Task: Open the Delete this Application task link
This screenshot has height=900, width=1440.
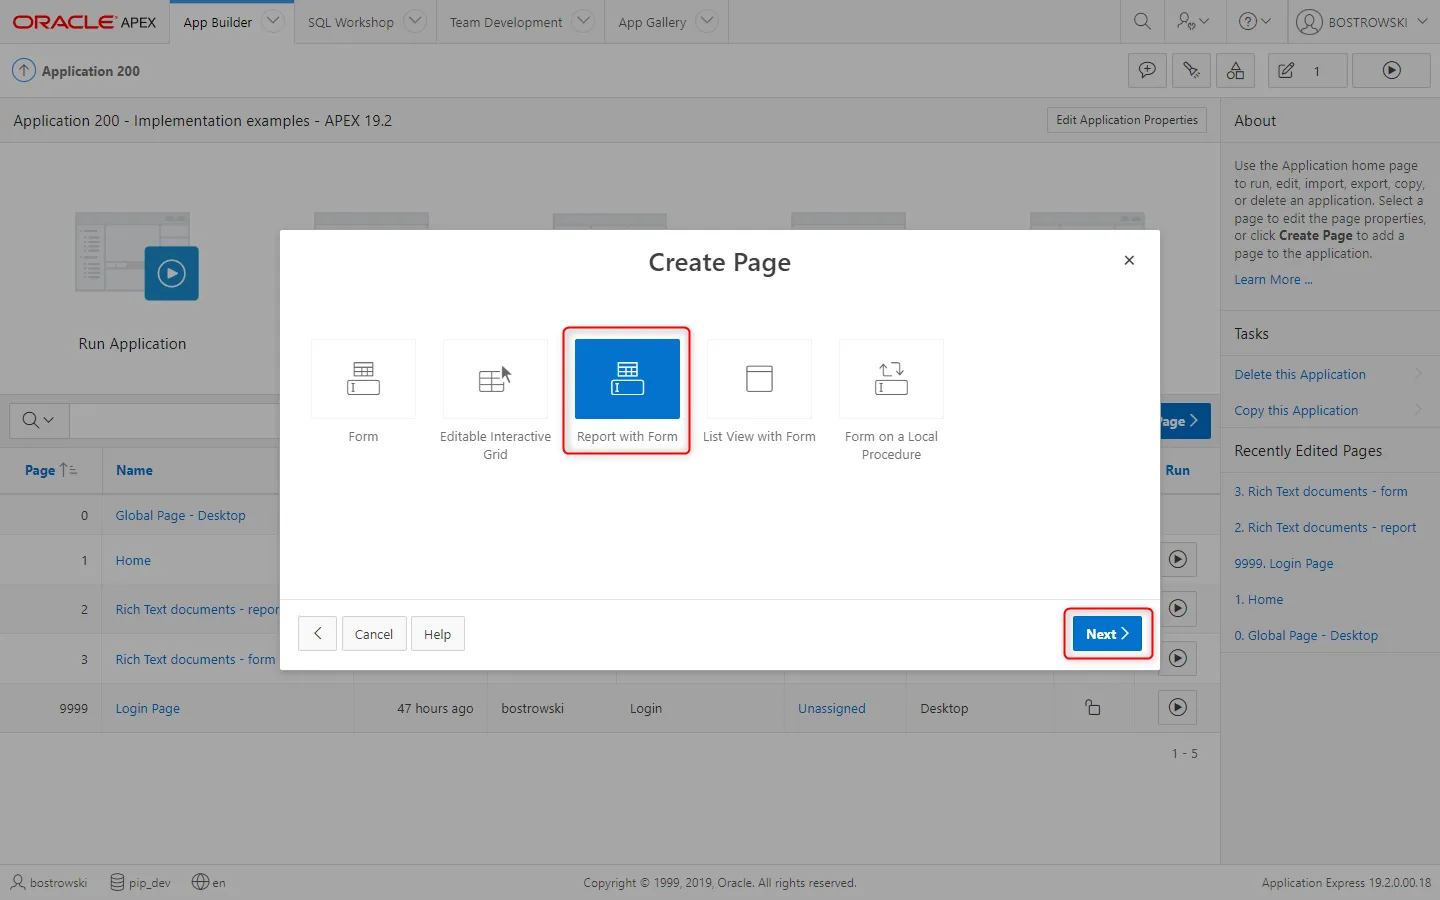Action: (1299, 374)
